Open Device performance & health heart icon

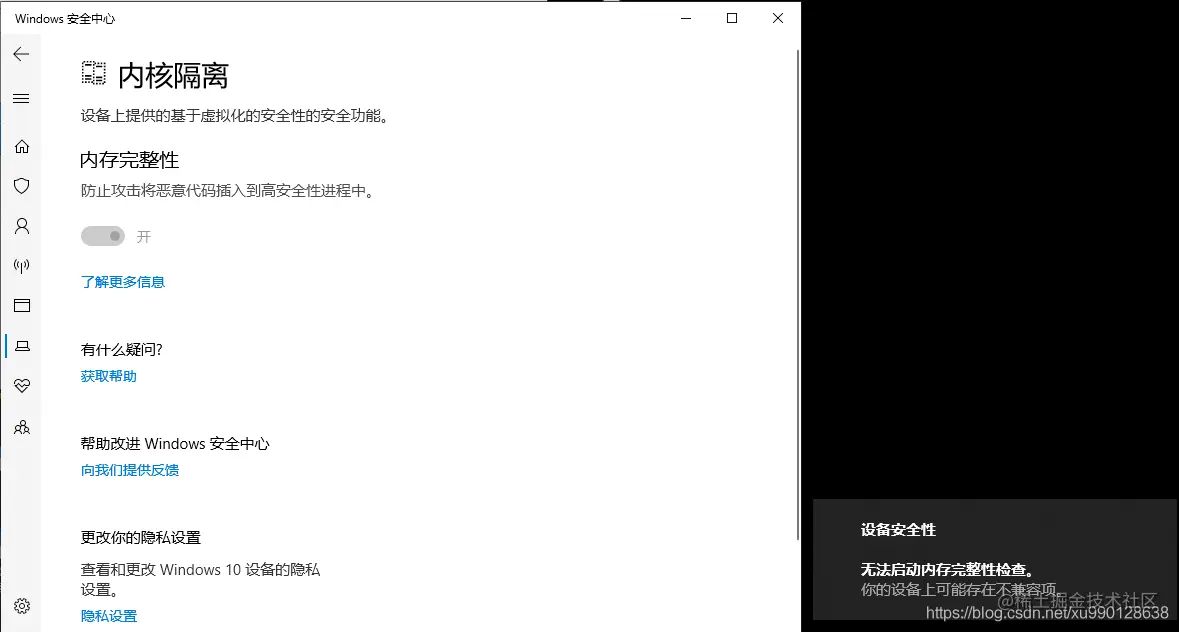click(x=22, y=386)
